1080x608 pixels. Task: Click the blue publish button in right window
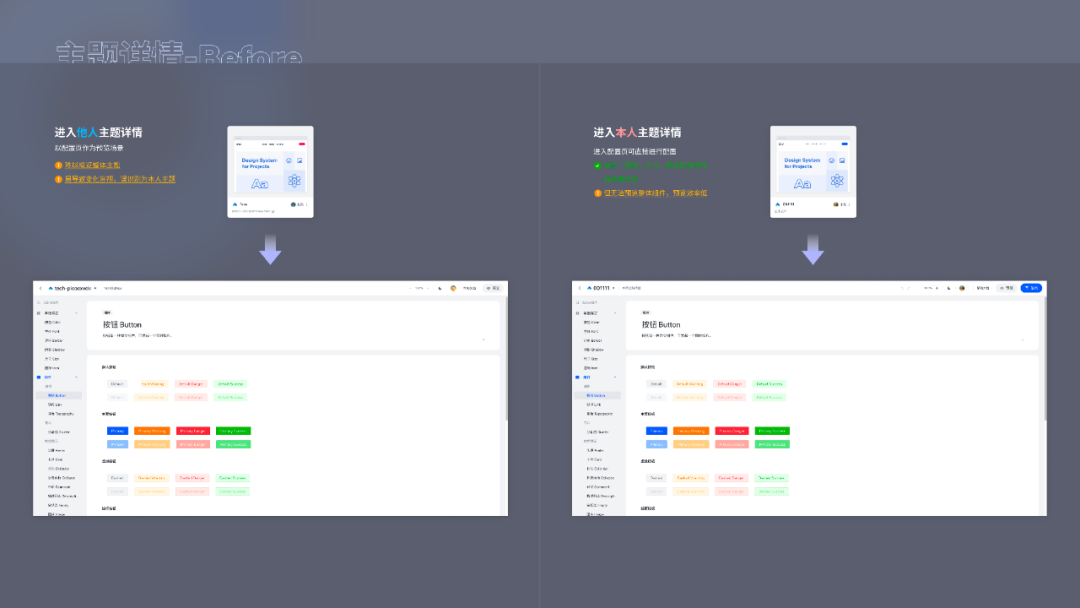coord(1031,288)
